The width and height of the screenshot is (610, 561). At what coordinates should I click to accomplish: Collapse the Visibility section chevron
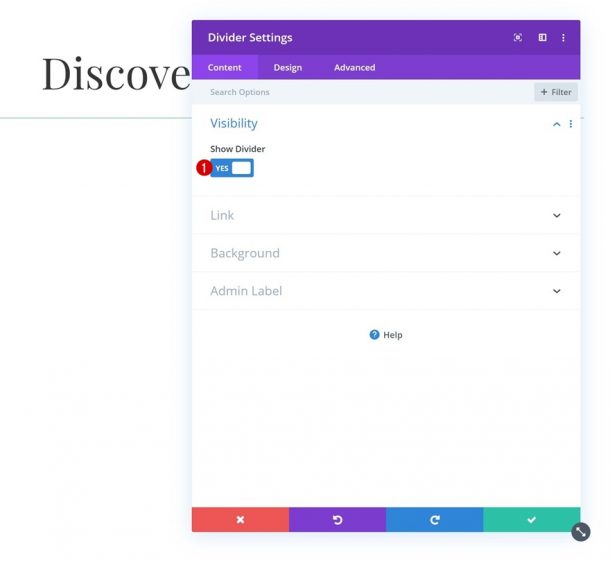[557, 124]
